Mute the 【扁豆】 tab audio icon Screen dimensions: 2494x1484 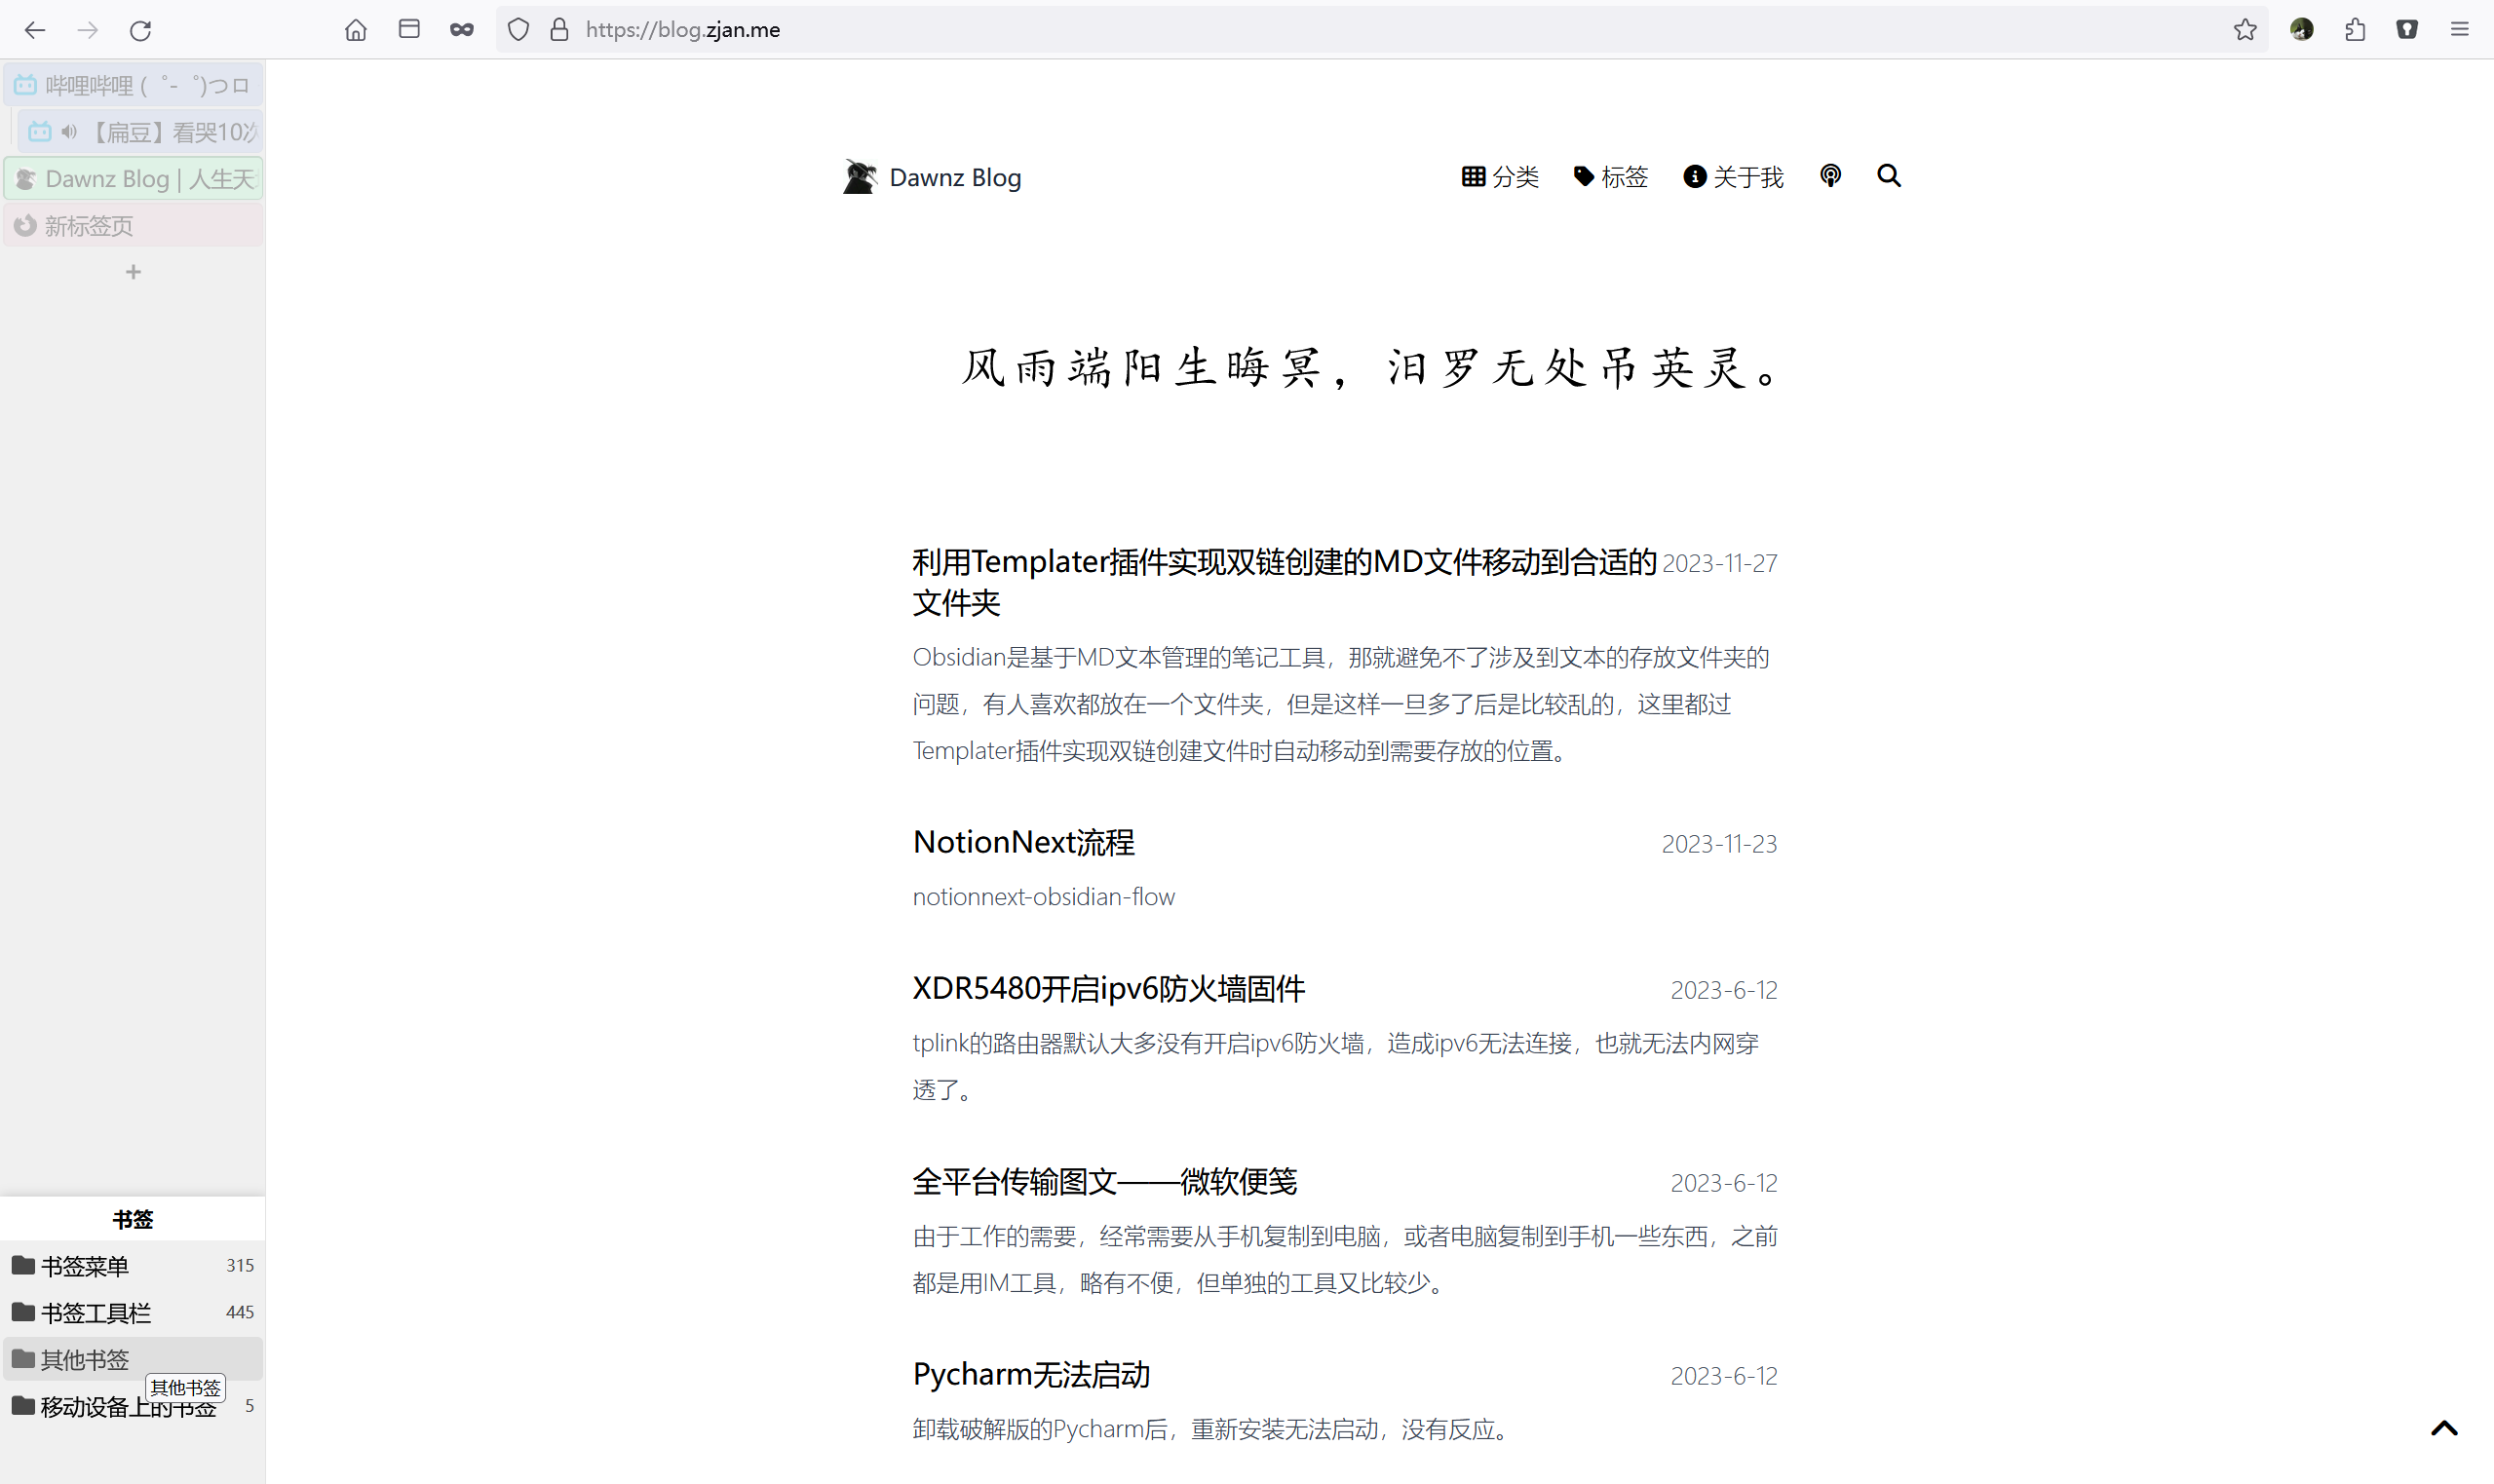pos(69,132)
